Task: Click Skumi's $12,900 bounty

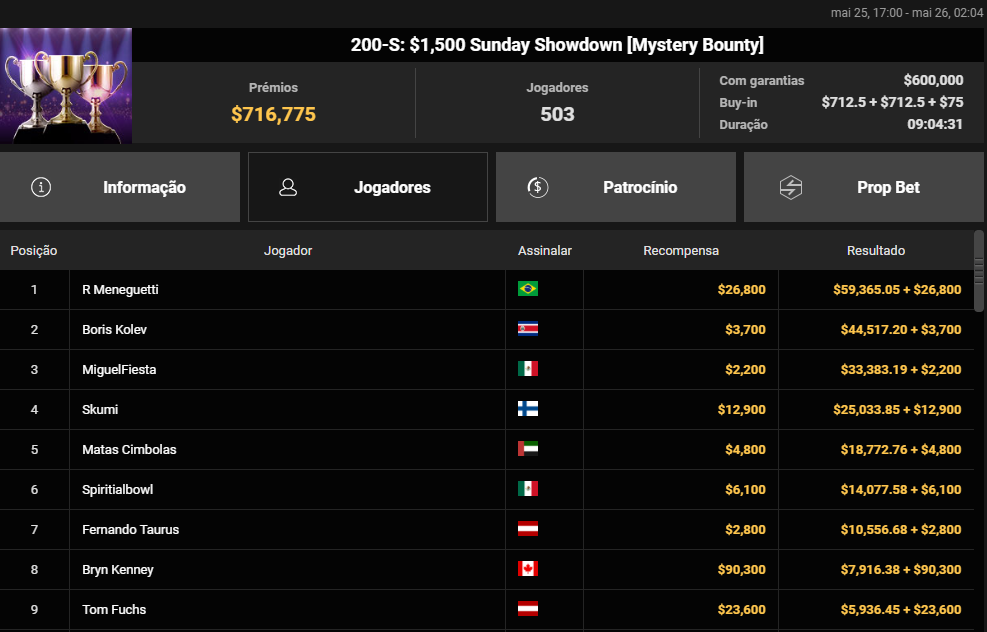Action: [742, 409]
